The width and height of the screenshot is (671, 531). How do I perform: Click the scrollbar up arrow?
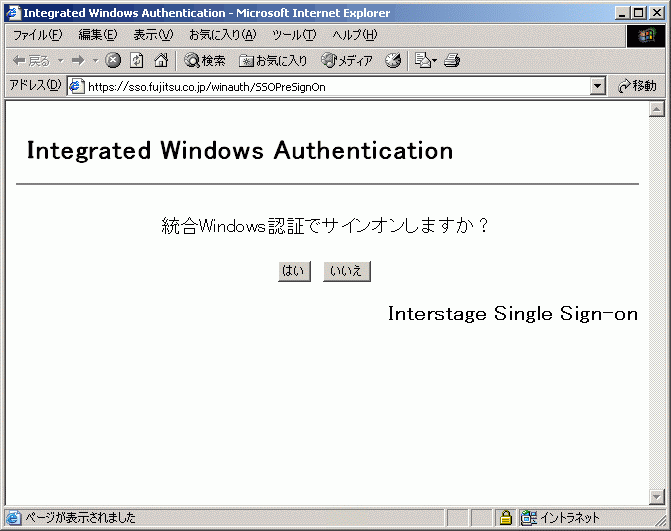pos(656,109)
